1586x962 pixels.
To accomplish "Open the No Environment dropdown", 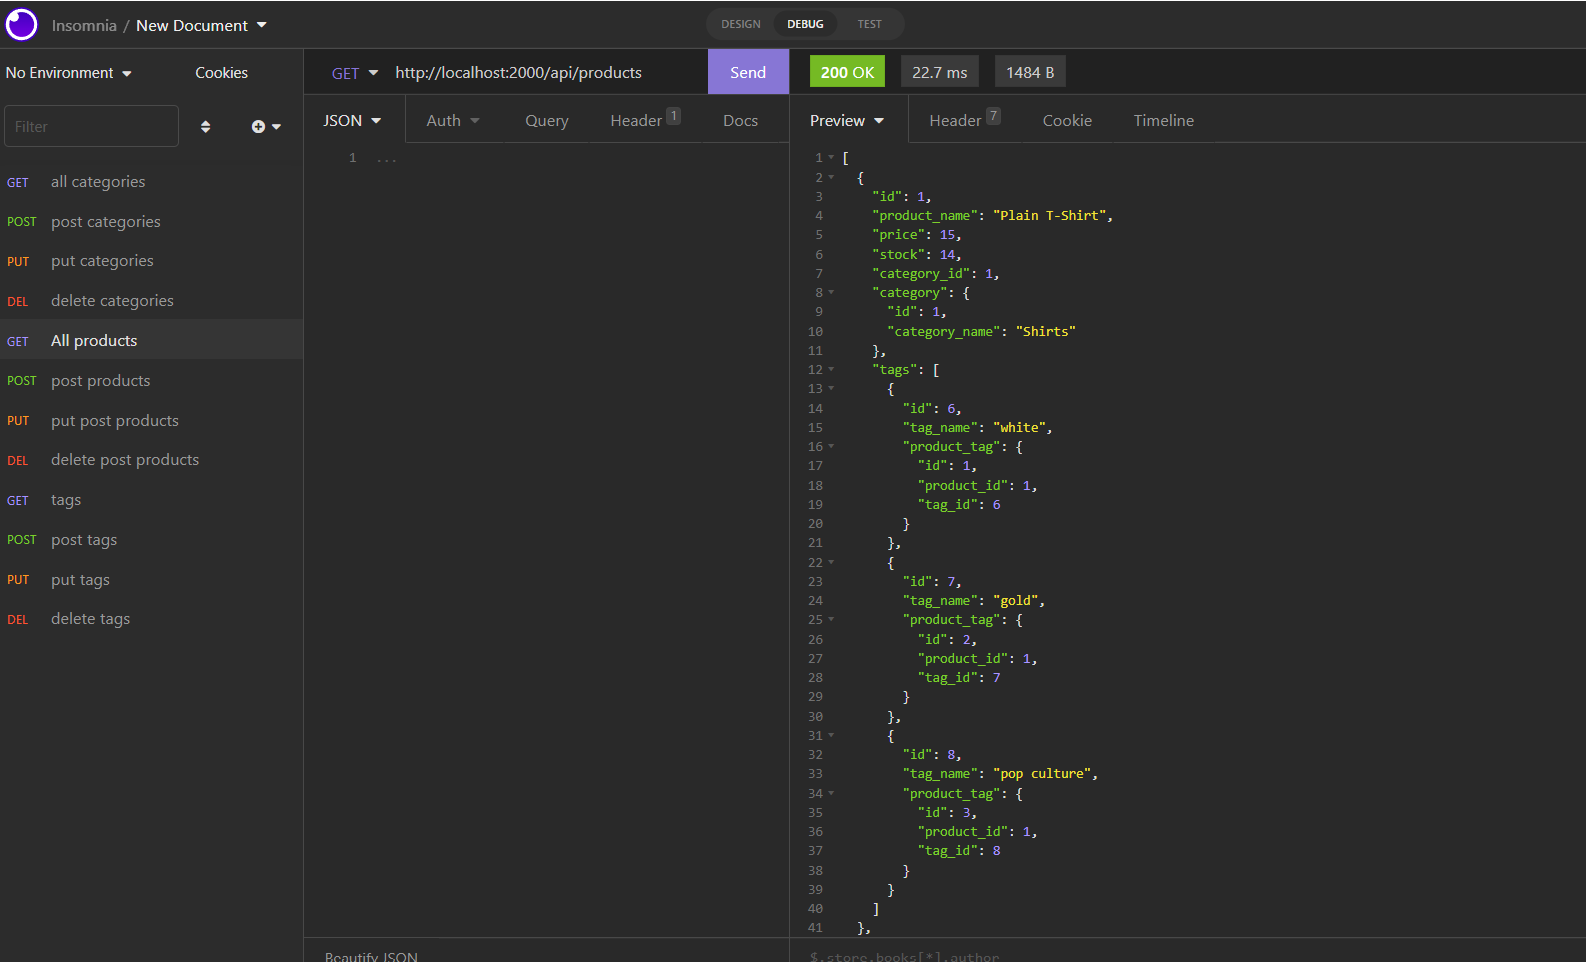I will (69, 73).
